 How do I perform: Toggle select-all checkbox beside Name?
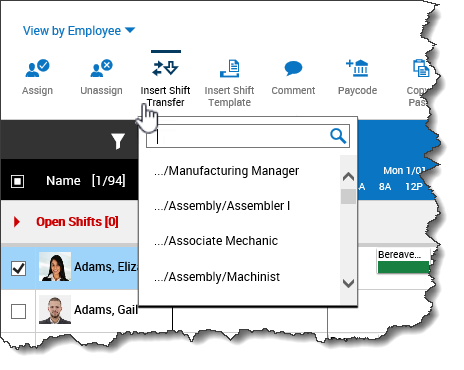click(17, 181)
